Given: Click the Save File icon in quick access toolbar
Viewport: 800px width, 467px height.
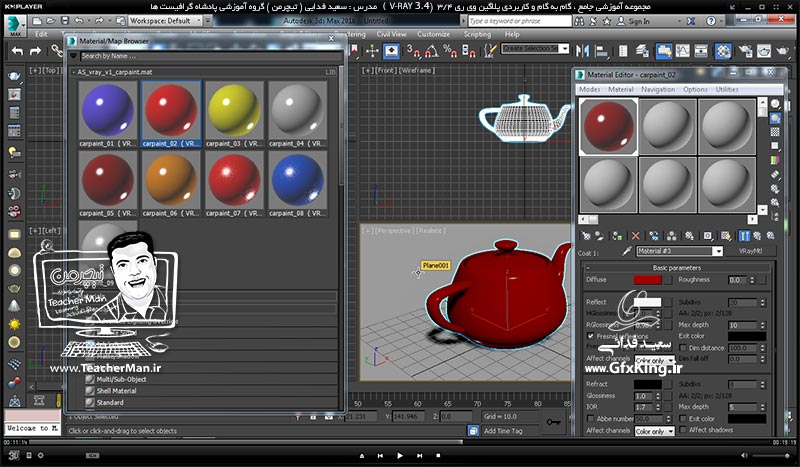Looking at the screenshot, I should 65,21.
